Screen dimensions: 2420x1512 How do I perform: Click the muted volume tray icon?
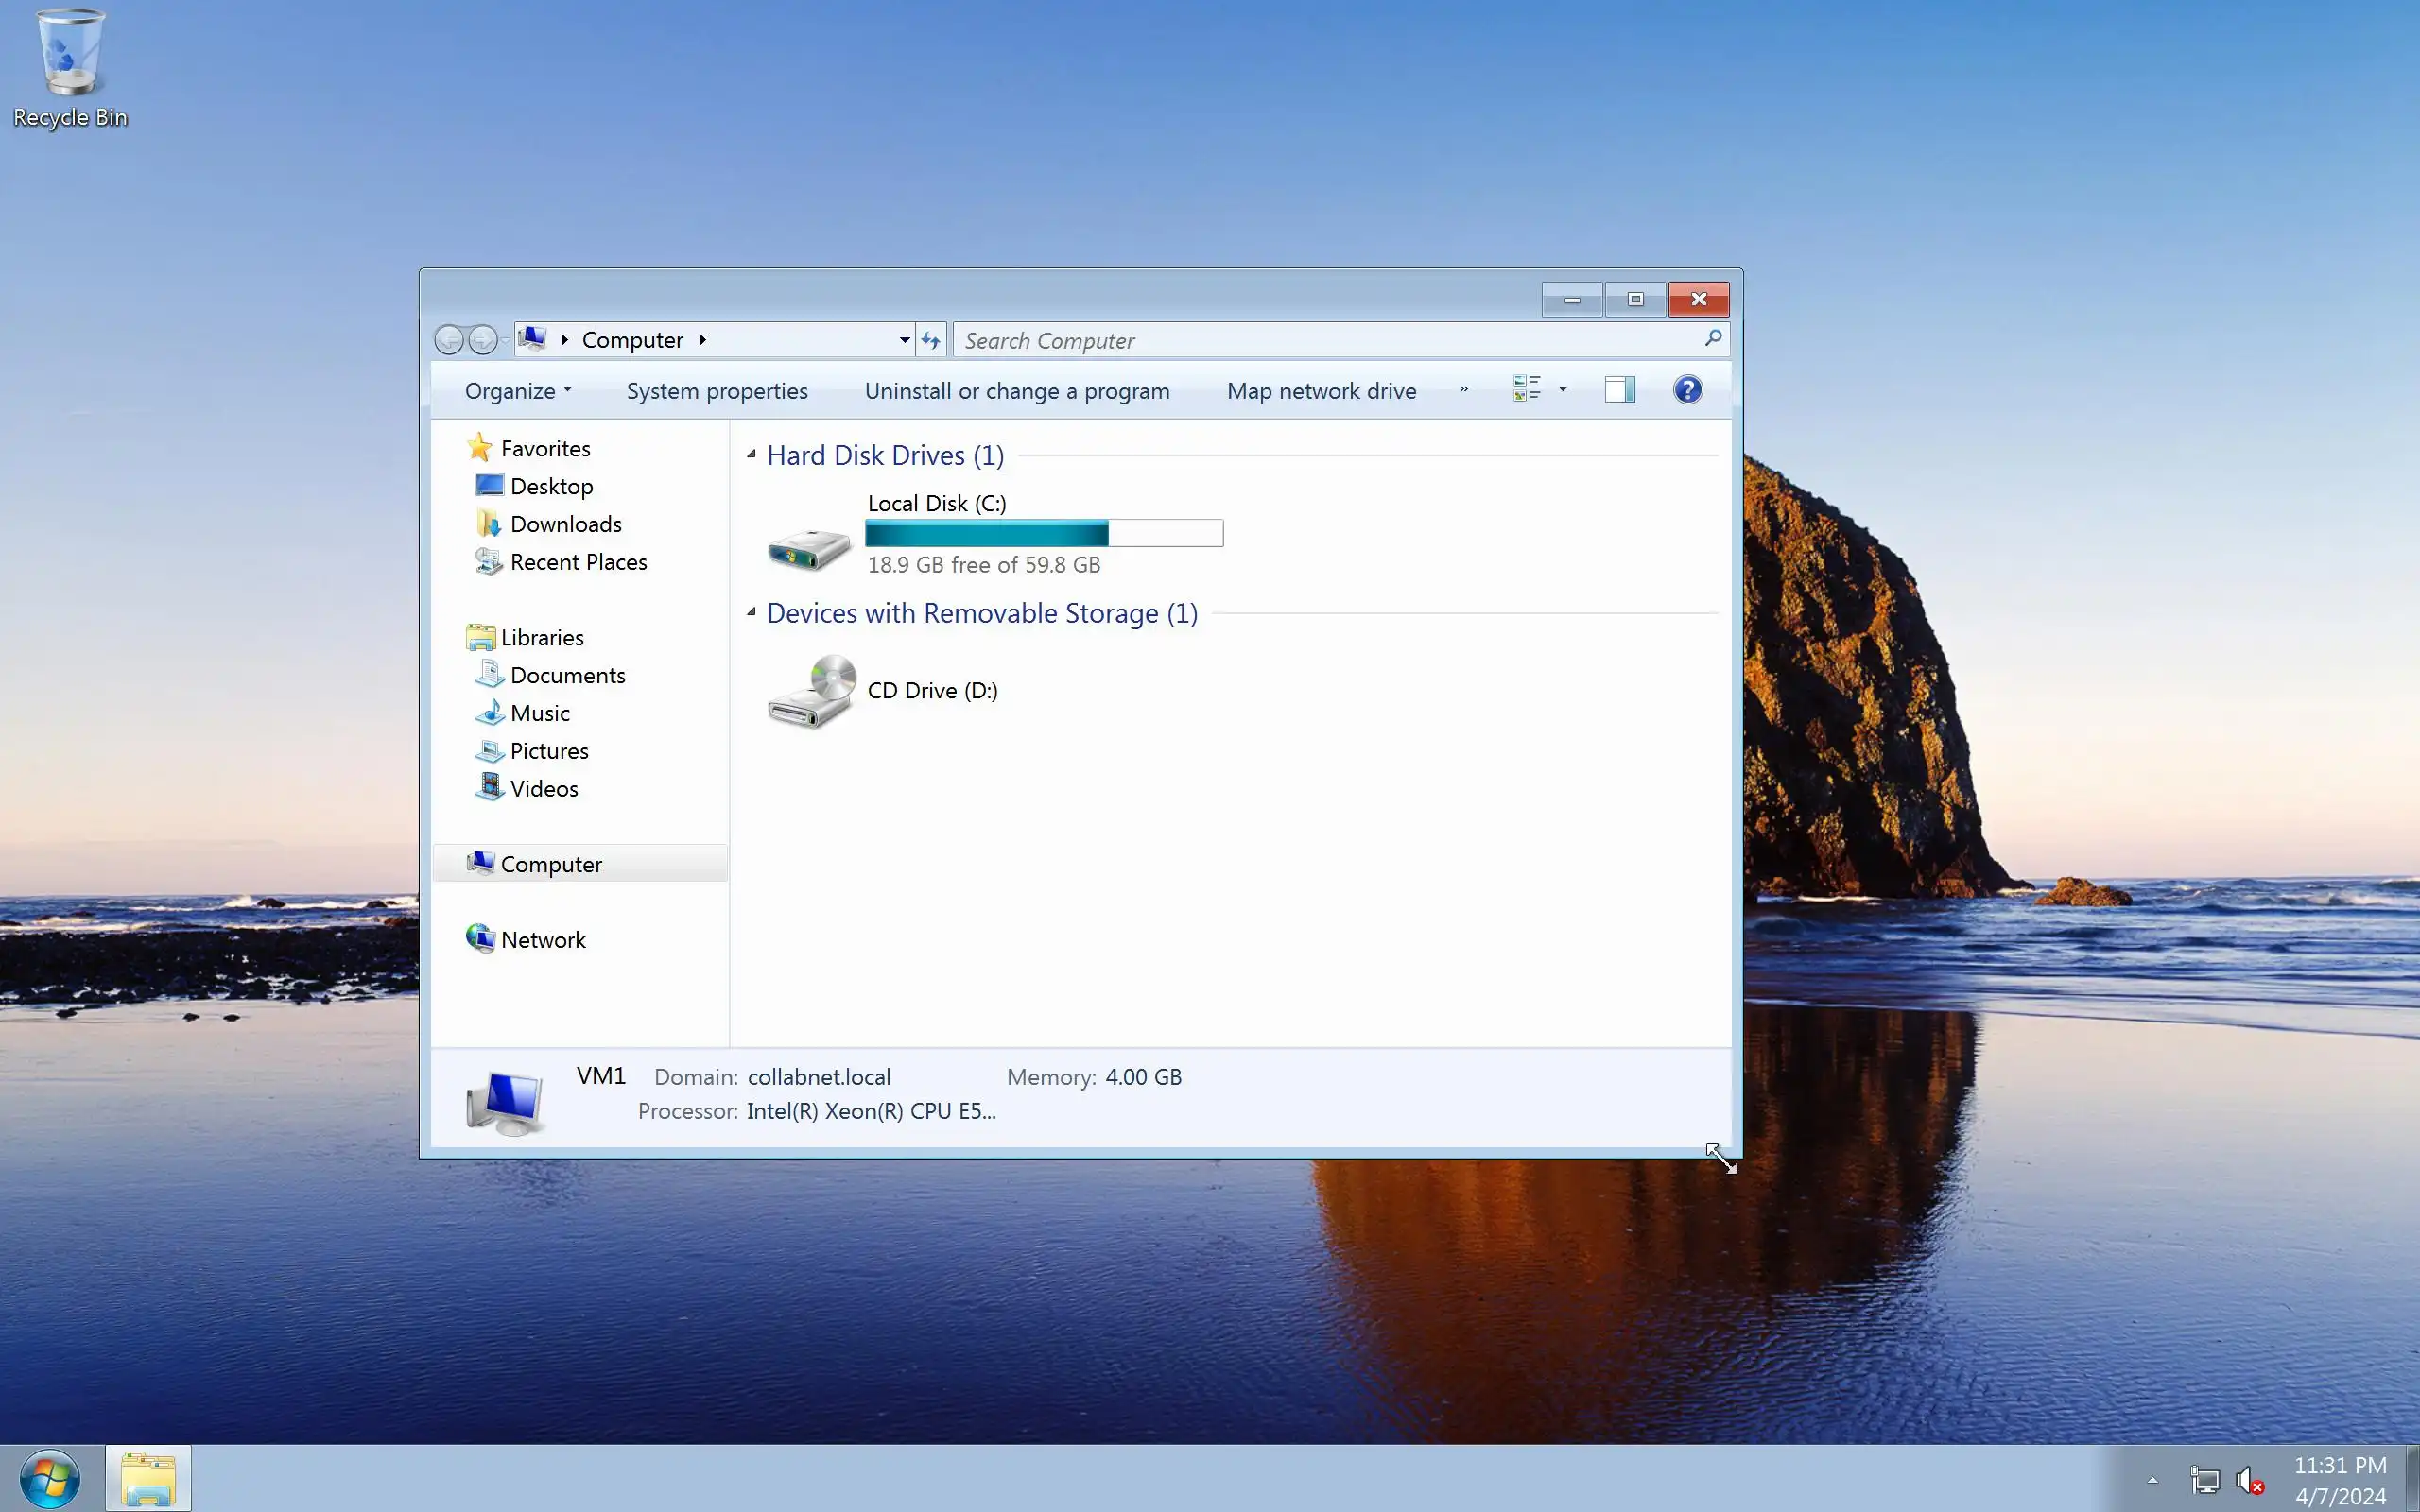[x=2248, y=1479]
